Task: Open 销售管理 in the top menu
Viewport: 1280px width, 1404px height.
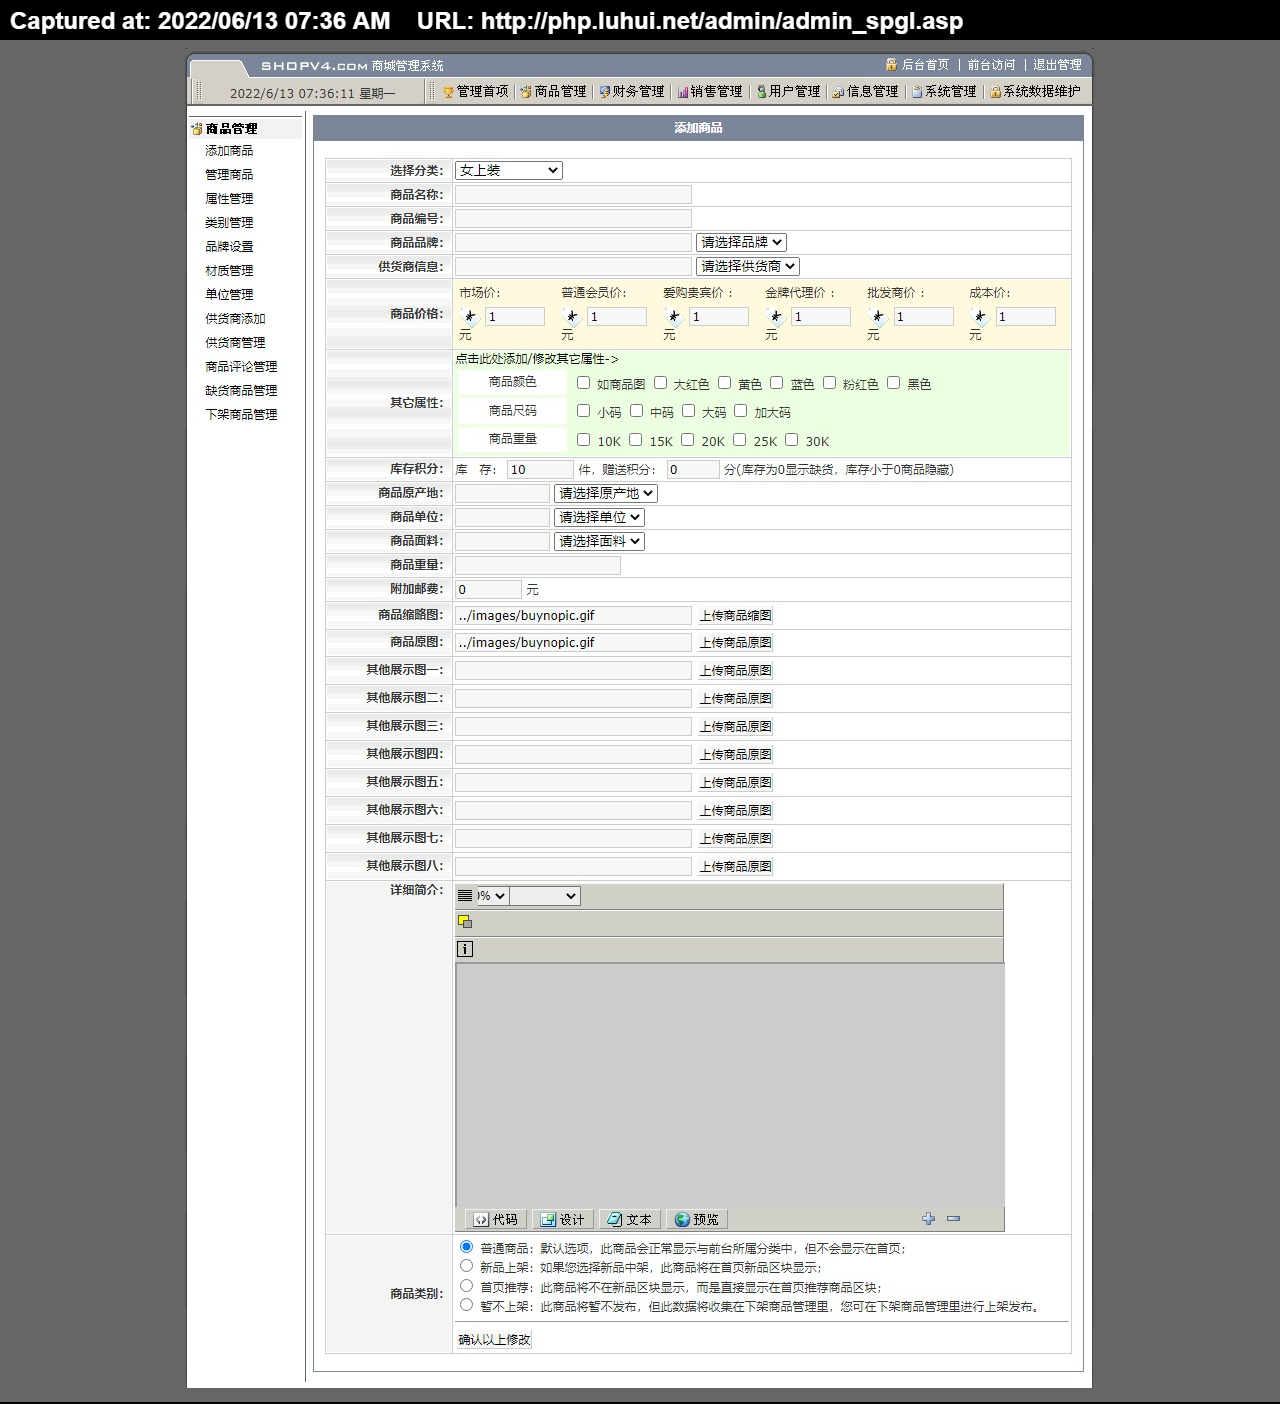Action: tap(709, 91)
